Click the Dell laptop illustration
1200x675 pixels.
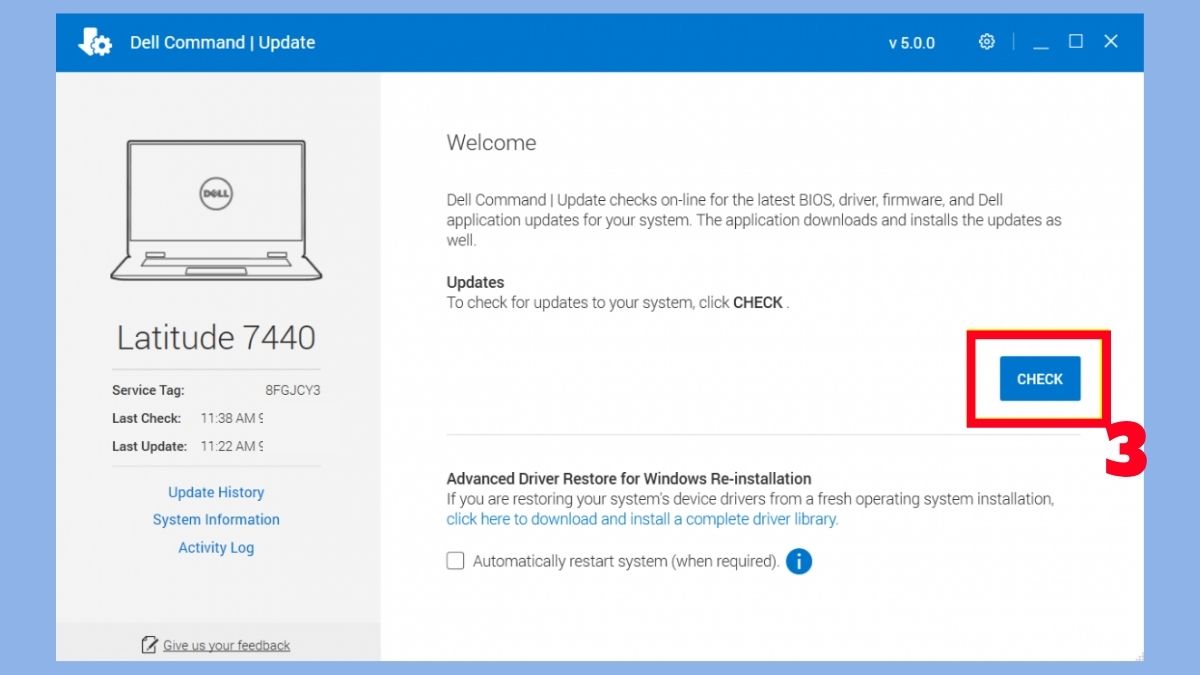216,210
